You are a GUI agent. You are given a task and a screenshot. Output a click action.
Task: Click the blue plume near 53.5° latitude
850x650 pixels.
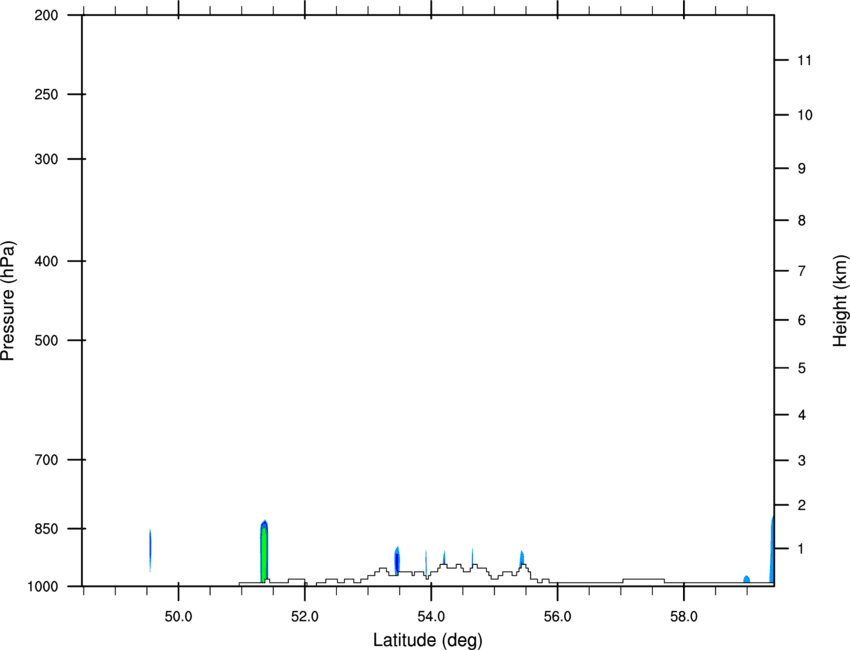(397, 561)
